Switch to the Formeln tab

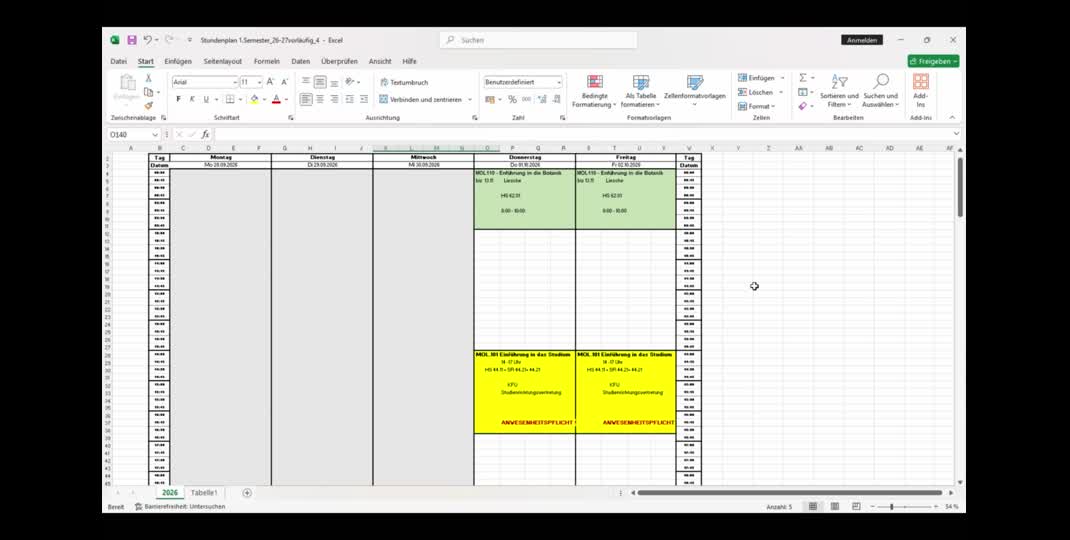[x=267, y=61]
